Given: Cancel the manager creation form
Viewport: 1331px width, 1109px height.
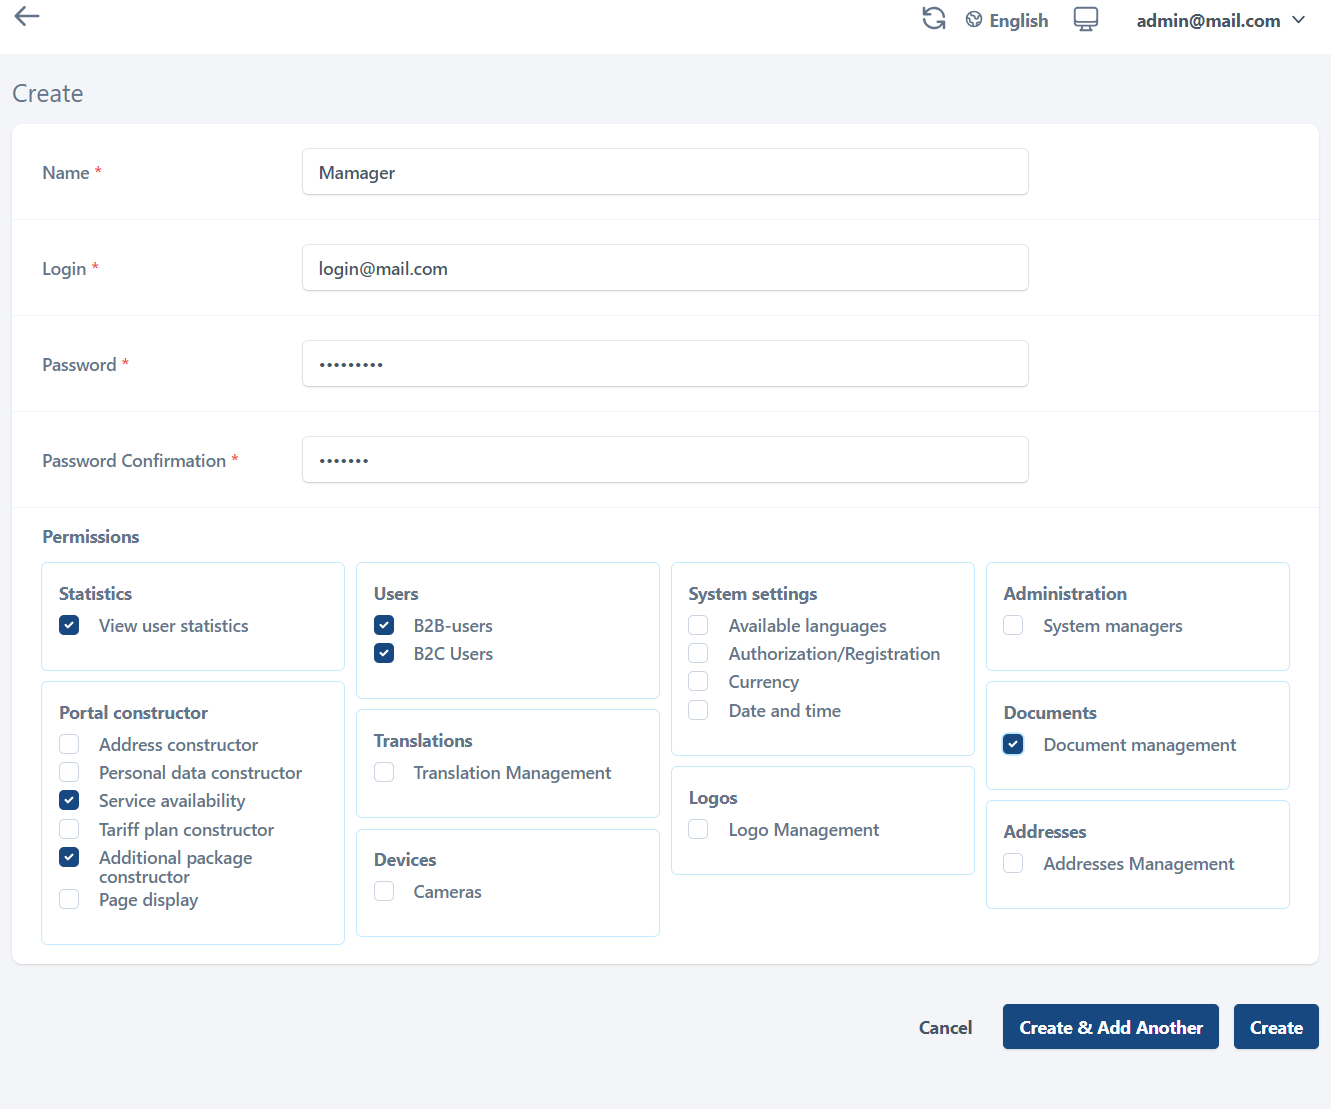Looking at the screenshot, I should (945, 1028).
